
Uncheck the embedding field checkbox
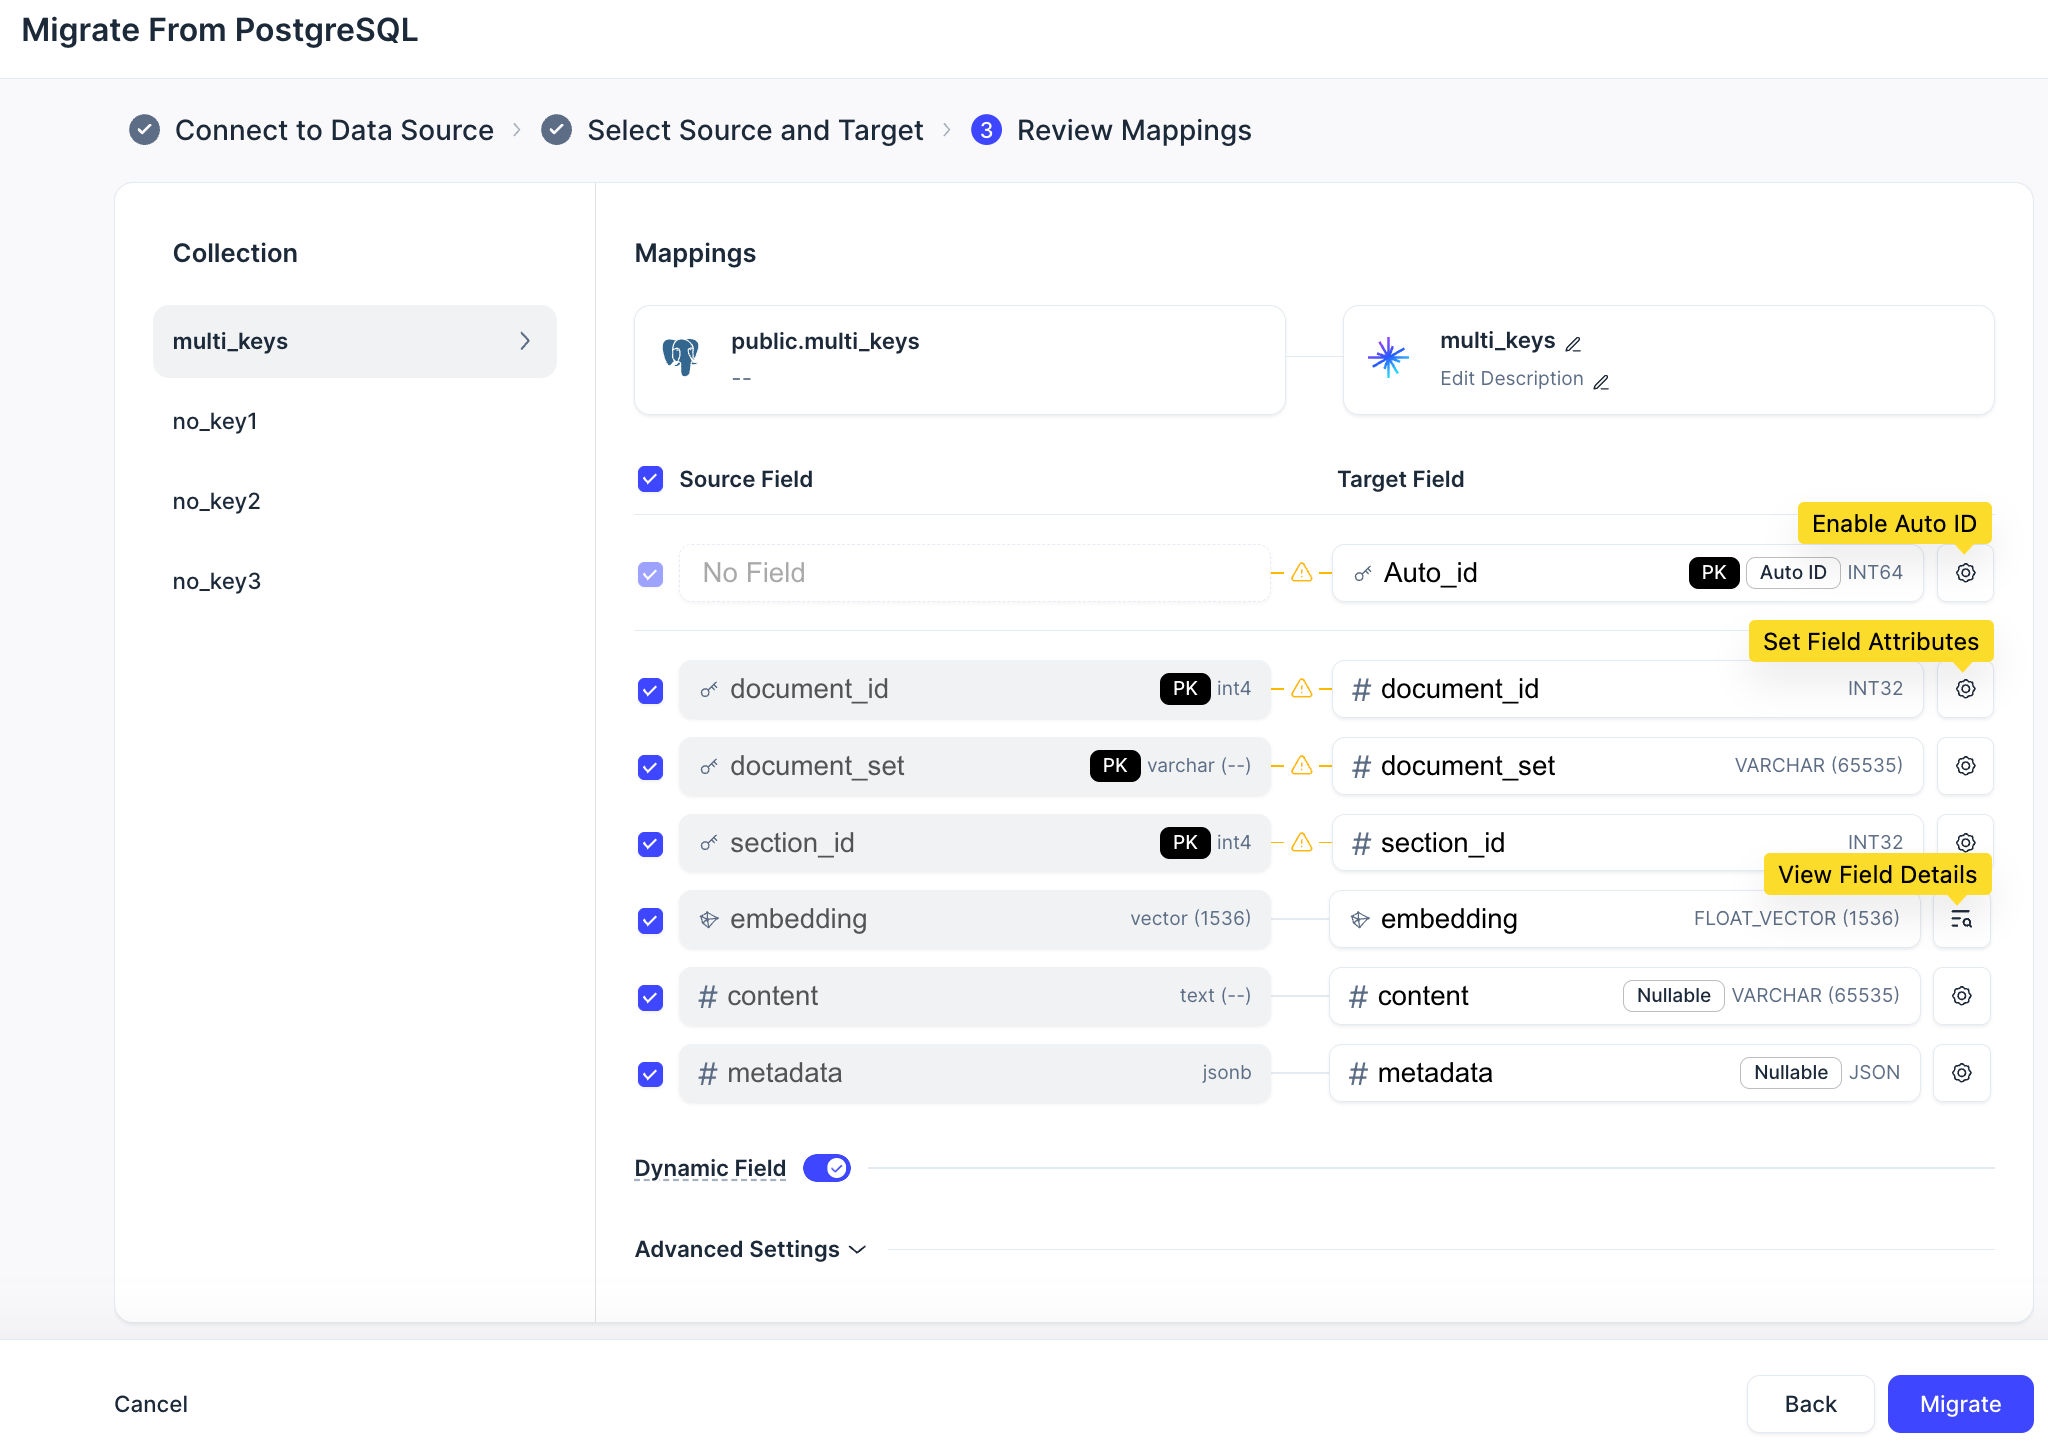pos(650,921)
